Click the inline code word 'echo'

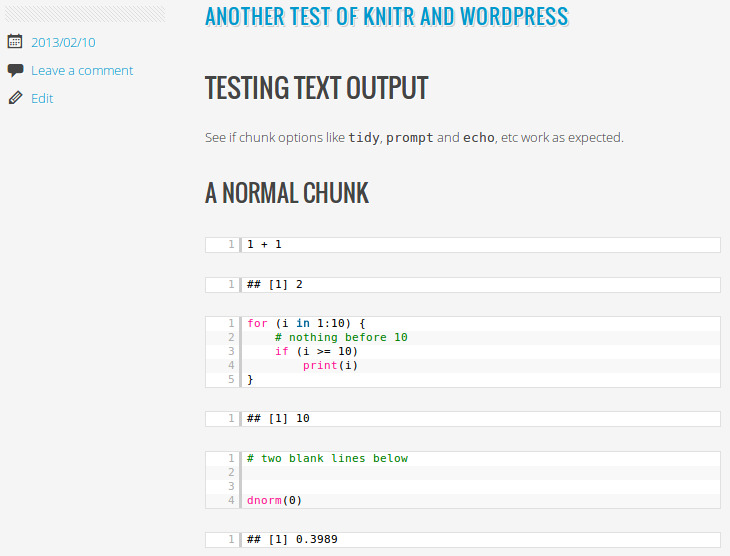(x=479, y=138)
